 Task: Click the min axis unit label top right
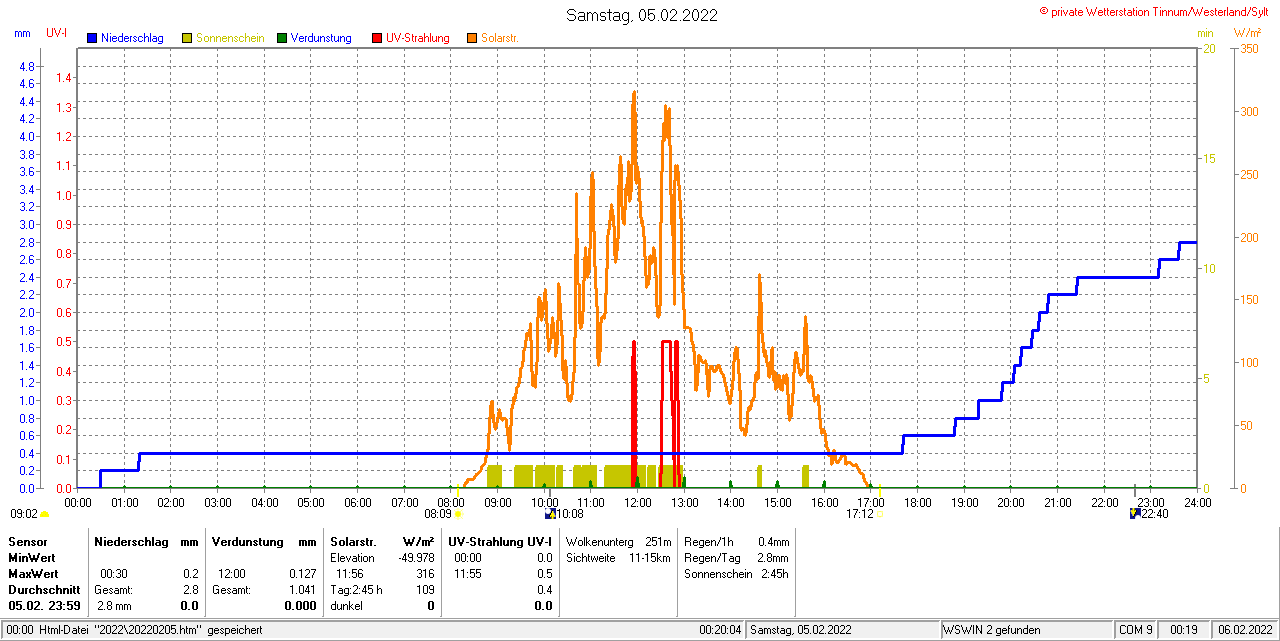(x=1205, y=33)
